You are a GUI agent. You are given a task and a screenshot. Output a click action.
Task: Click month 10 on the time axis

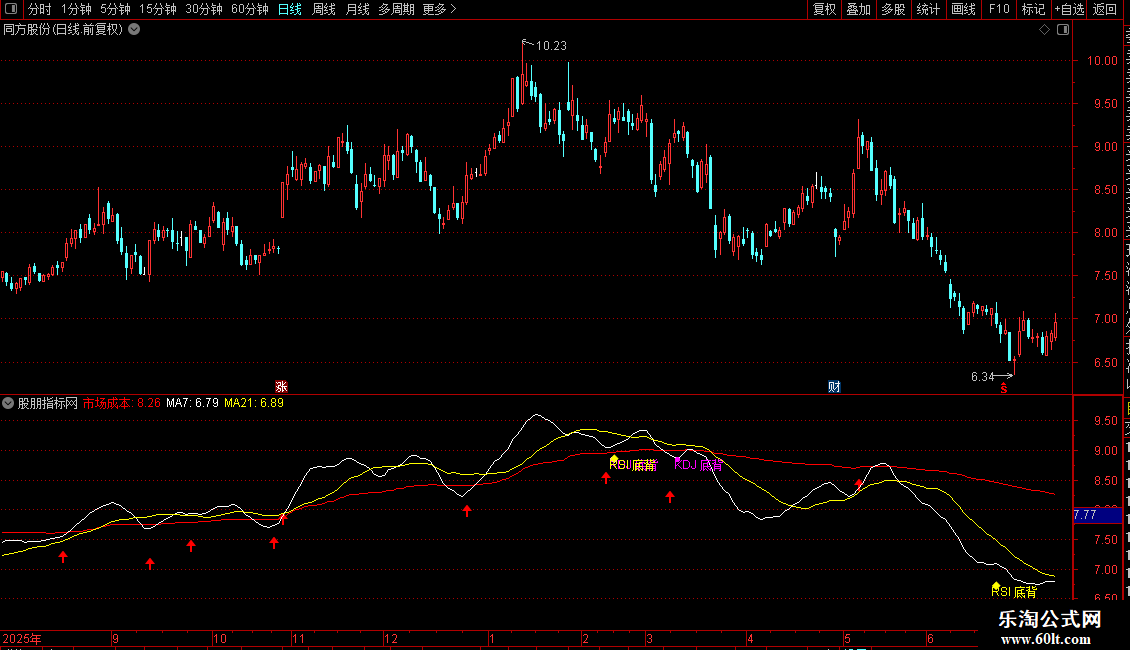(x=220, y=638)
